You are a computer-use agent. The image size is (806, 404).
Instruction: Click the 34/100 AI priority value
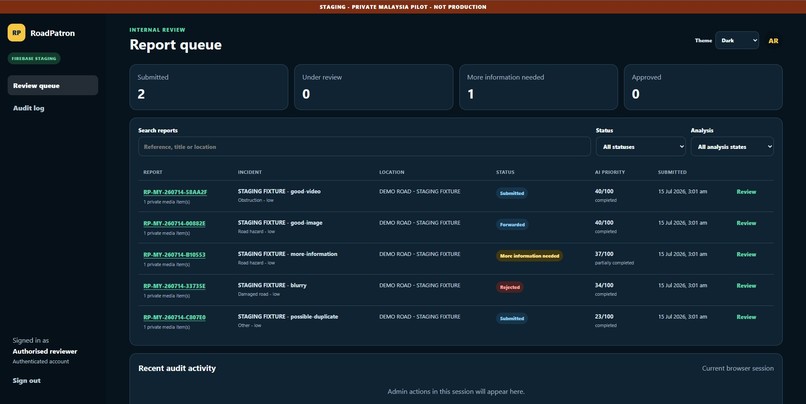pyautogui.click(x=604, y=285)
